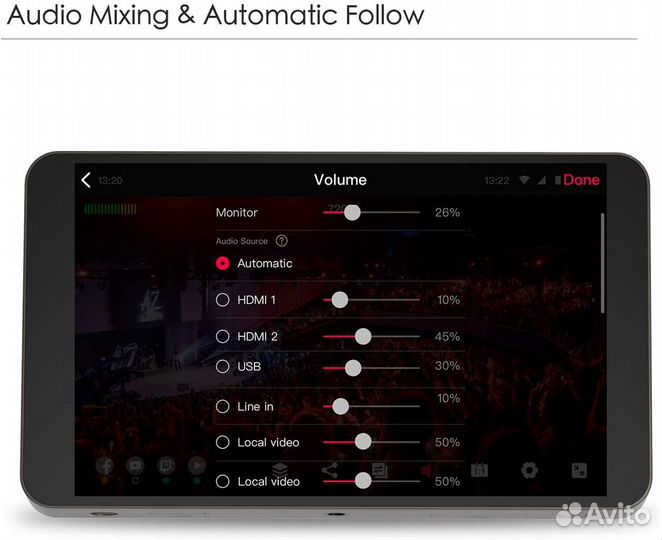This screenshot has width=662, height=540.
Task: Click the Monitor volume slider knob
Action: pos(352,212)
